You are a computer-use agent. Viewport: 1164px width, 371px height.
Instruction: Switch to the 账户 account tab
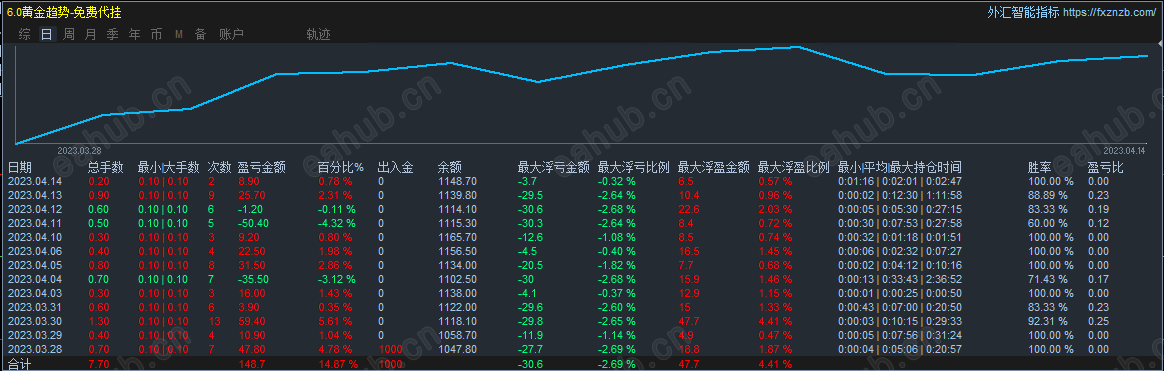(x=231, y=34)
